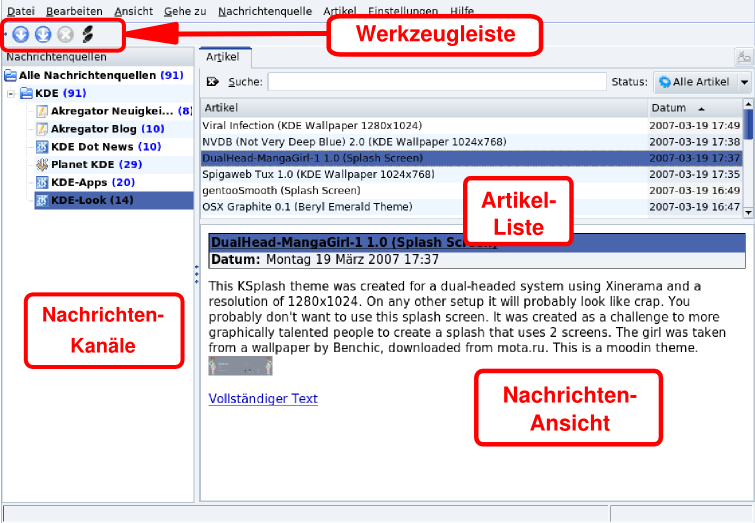Viewport: 755px width, 523px height.
Task: Open the Status filter dropdown showing Alle Artikel
Action: tap(703, 82)
